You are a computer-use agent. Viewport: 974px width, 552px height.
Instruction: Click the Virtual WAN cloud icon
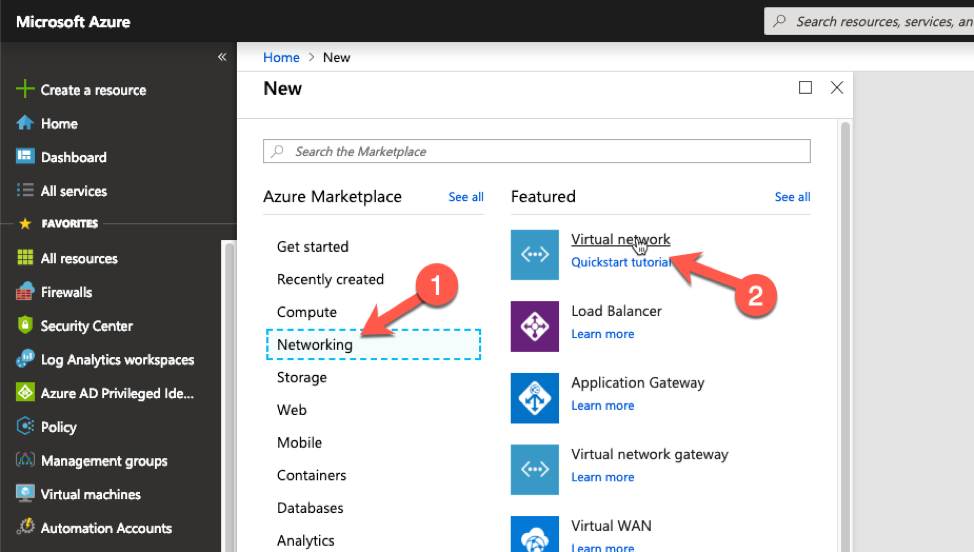[x=534, y=534]
